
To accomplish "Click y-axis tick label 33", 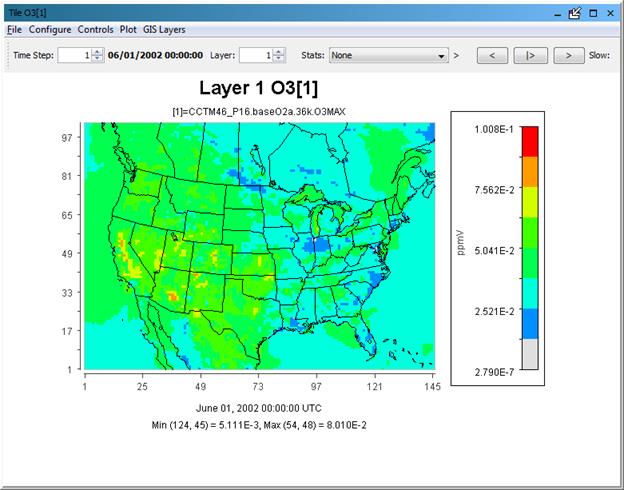I will point(67,293).
